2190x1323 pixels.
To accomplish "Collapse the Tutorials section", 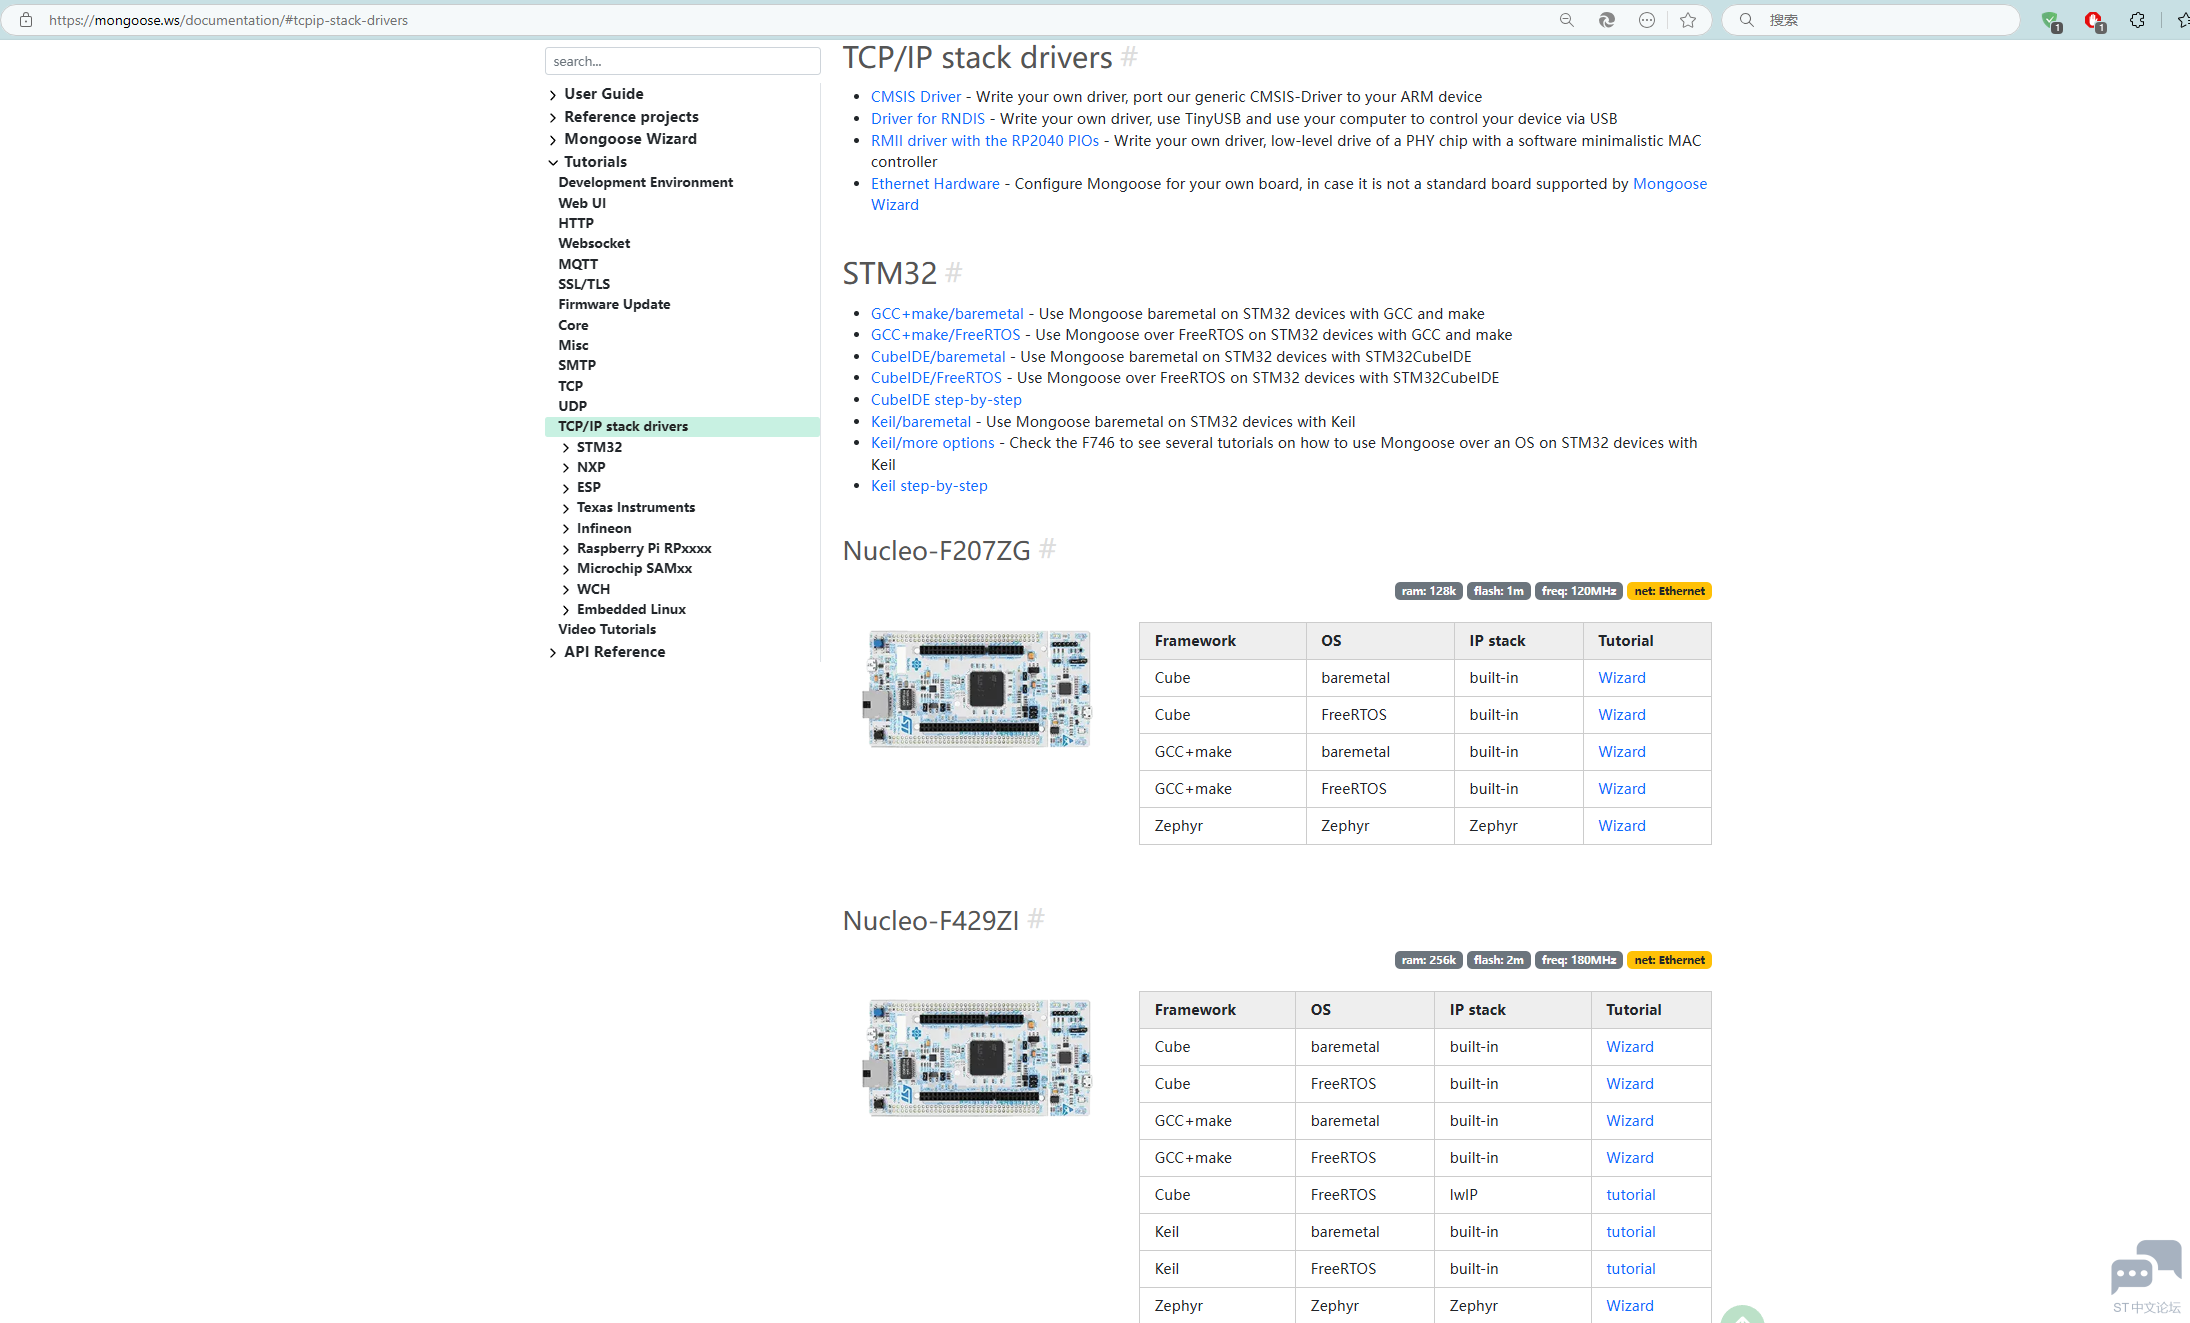I will tap(554, 162).
